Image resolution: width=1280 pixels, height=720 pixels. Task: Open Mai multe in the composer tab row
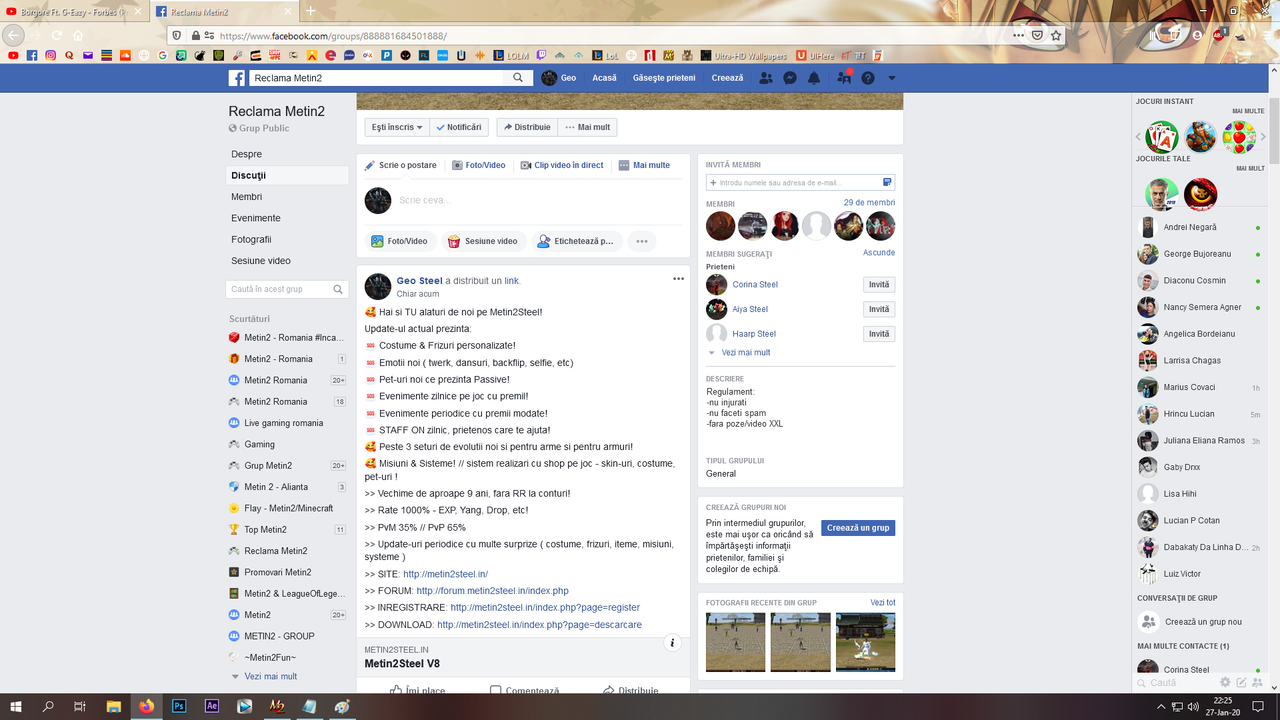click(644, 165)
